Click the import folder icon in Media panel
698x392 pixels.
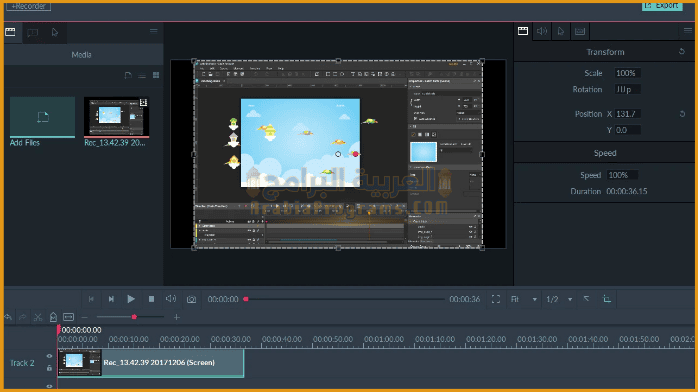pos(128,75)
